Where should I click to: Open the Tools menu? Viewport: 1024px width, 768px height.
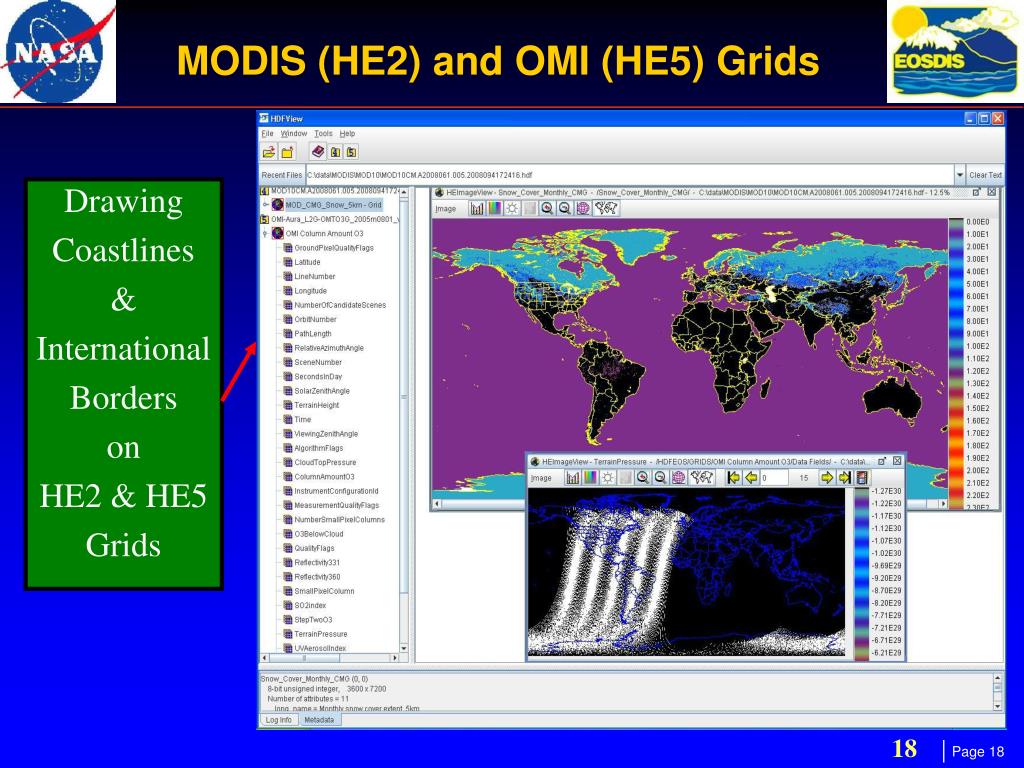pos(323,133)
